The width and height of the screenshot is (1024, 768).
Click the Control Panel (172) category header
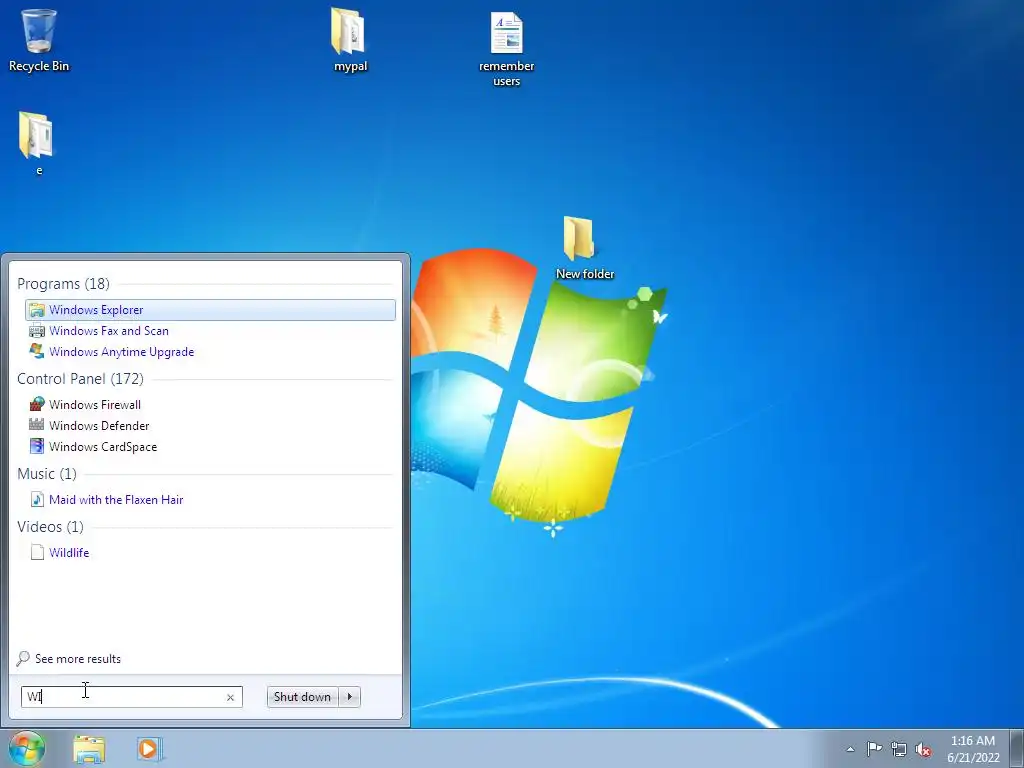pyautogui.click(x=80, y=379)
